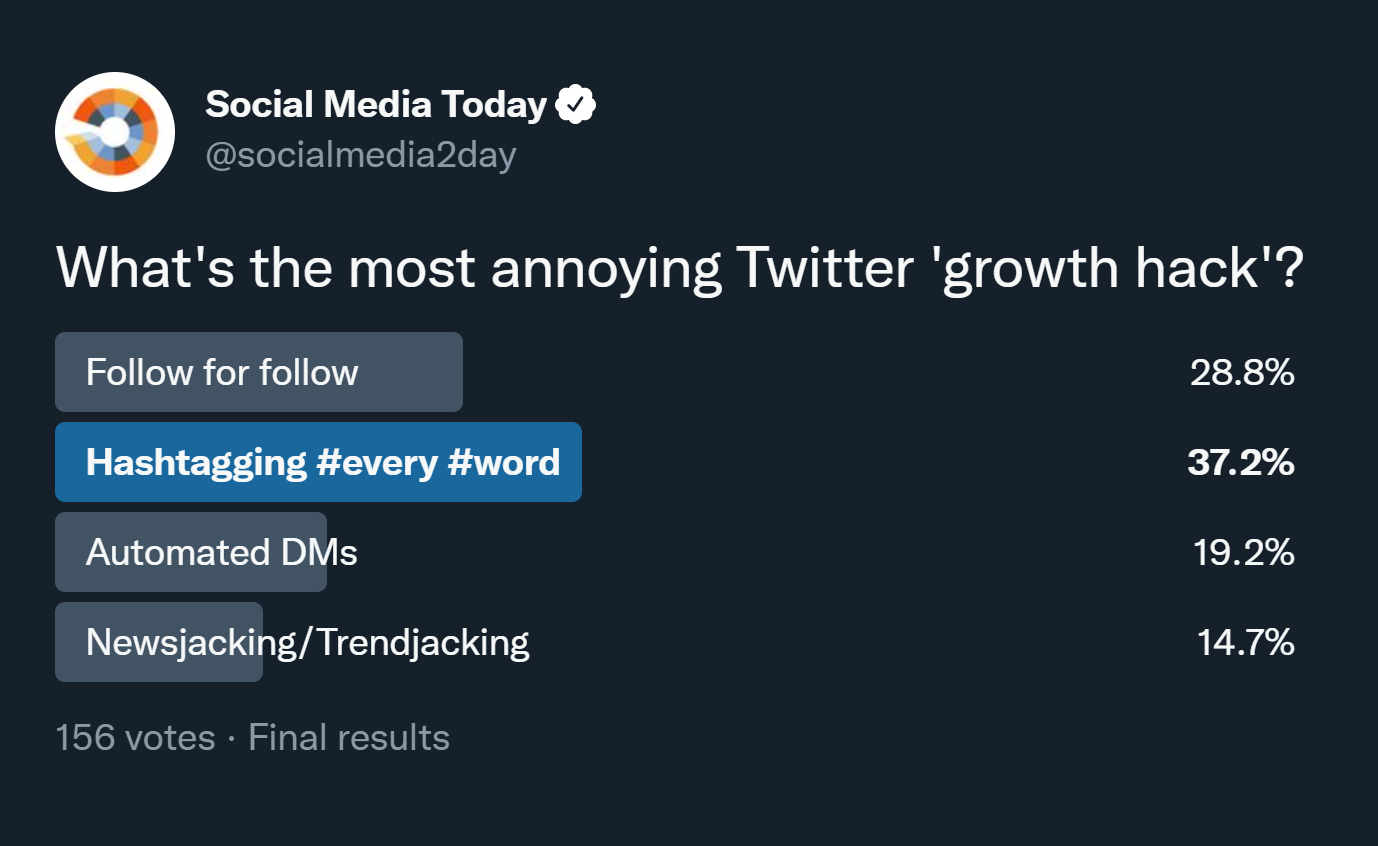Click the 28.8% result value
Screen dimensions: 1378x846
pyautogui.click(x=1242, y=373)
